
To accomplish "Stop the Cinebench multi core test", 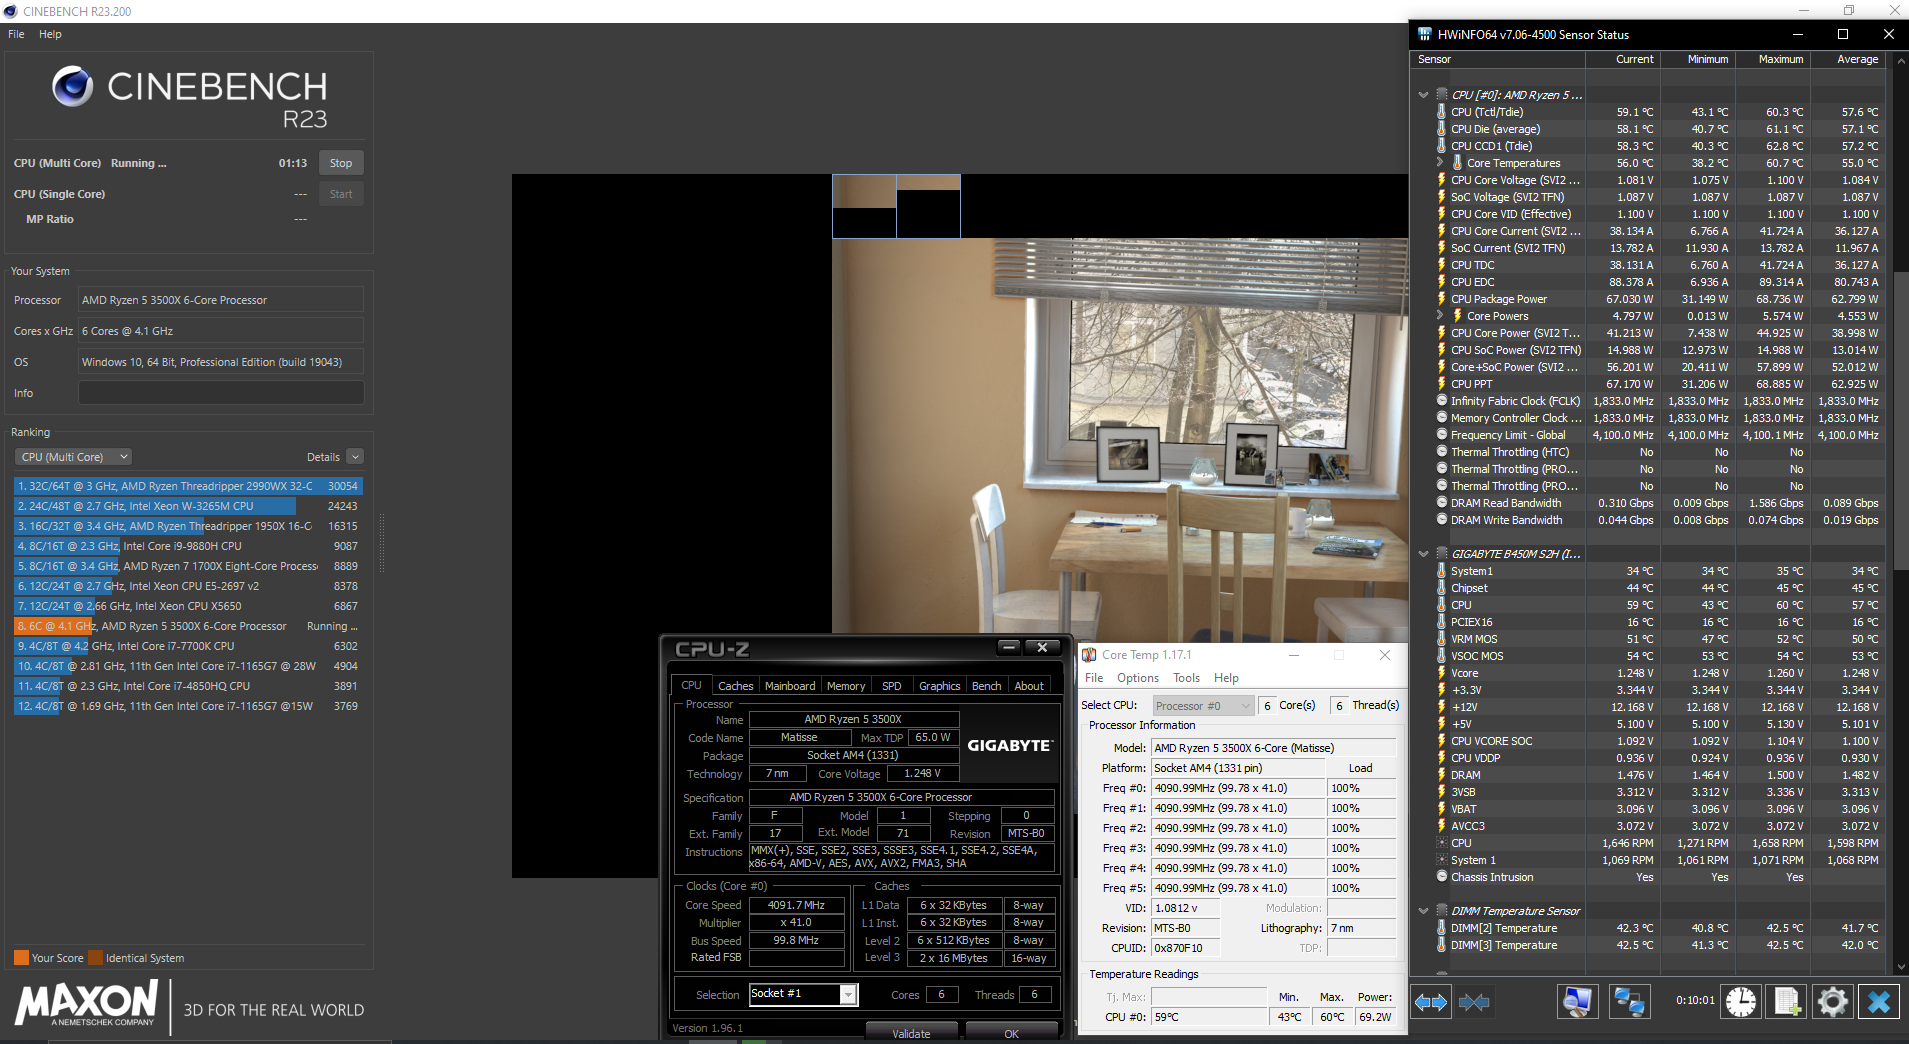I will (341, 163).
